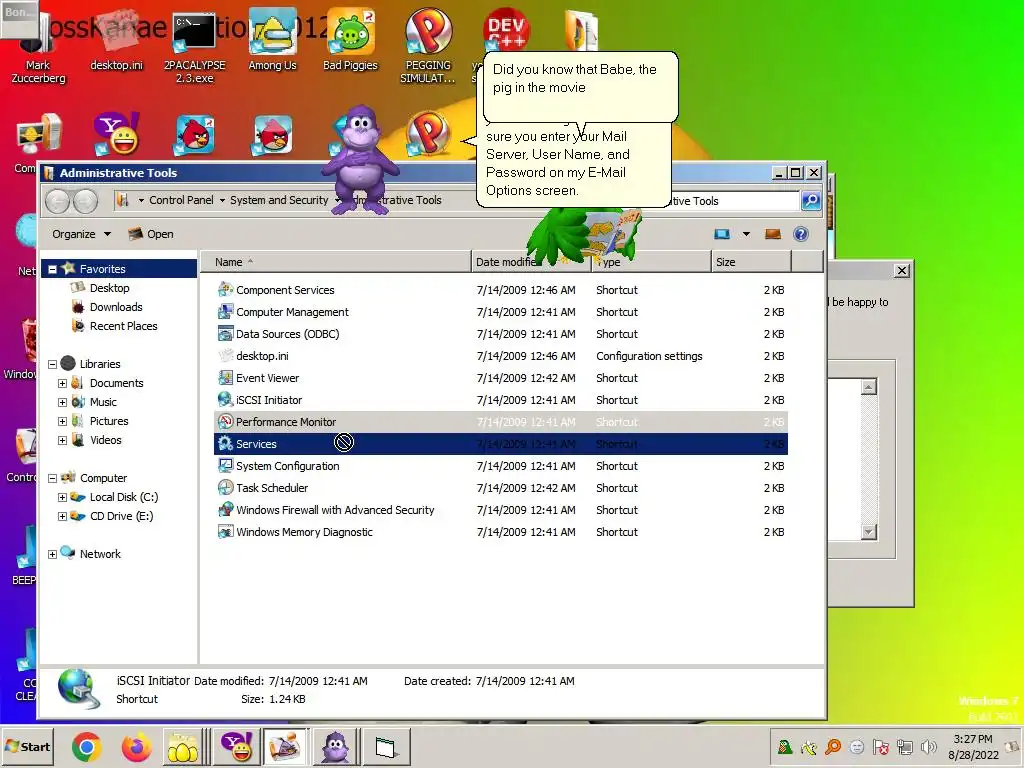Click the Open toolbar button
Screen dimensions: 1024x768
[151, 234]
